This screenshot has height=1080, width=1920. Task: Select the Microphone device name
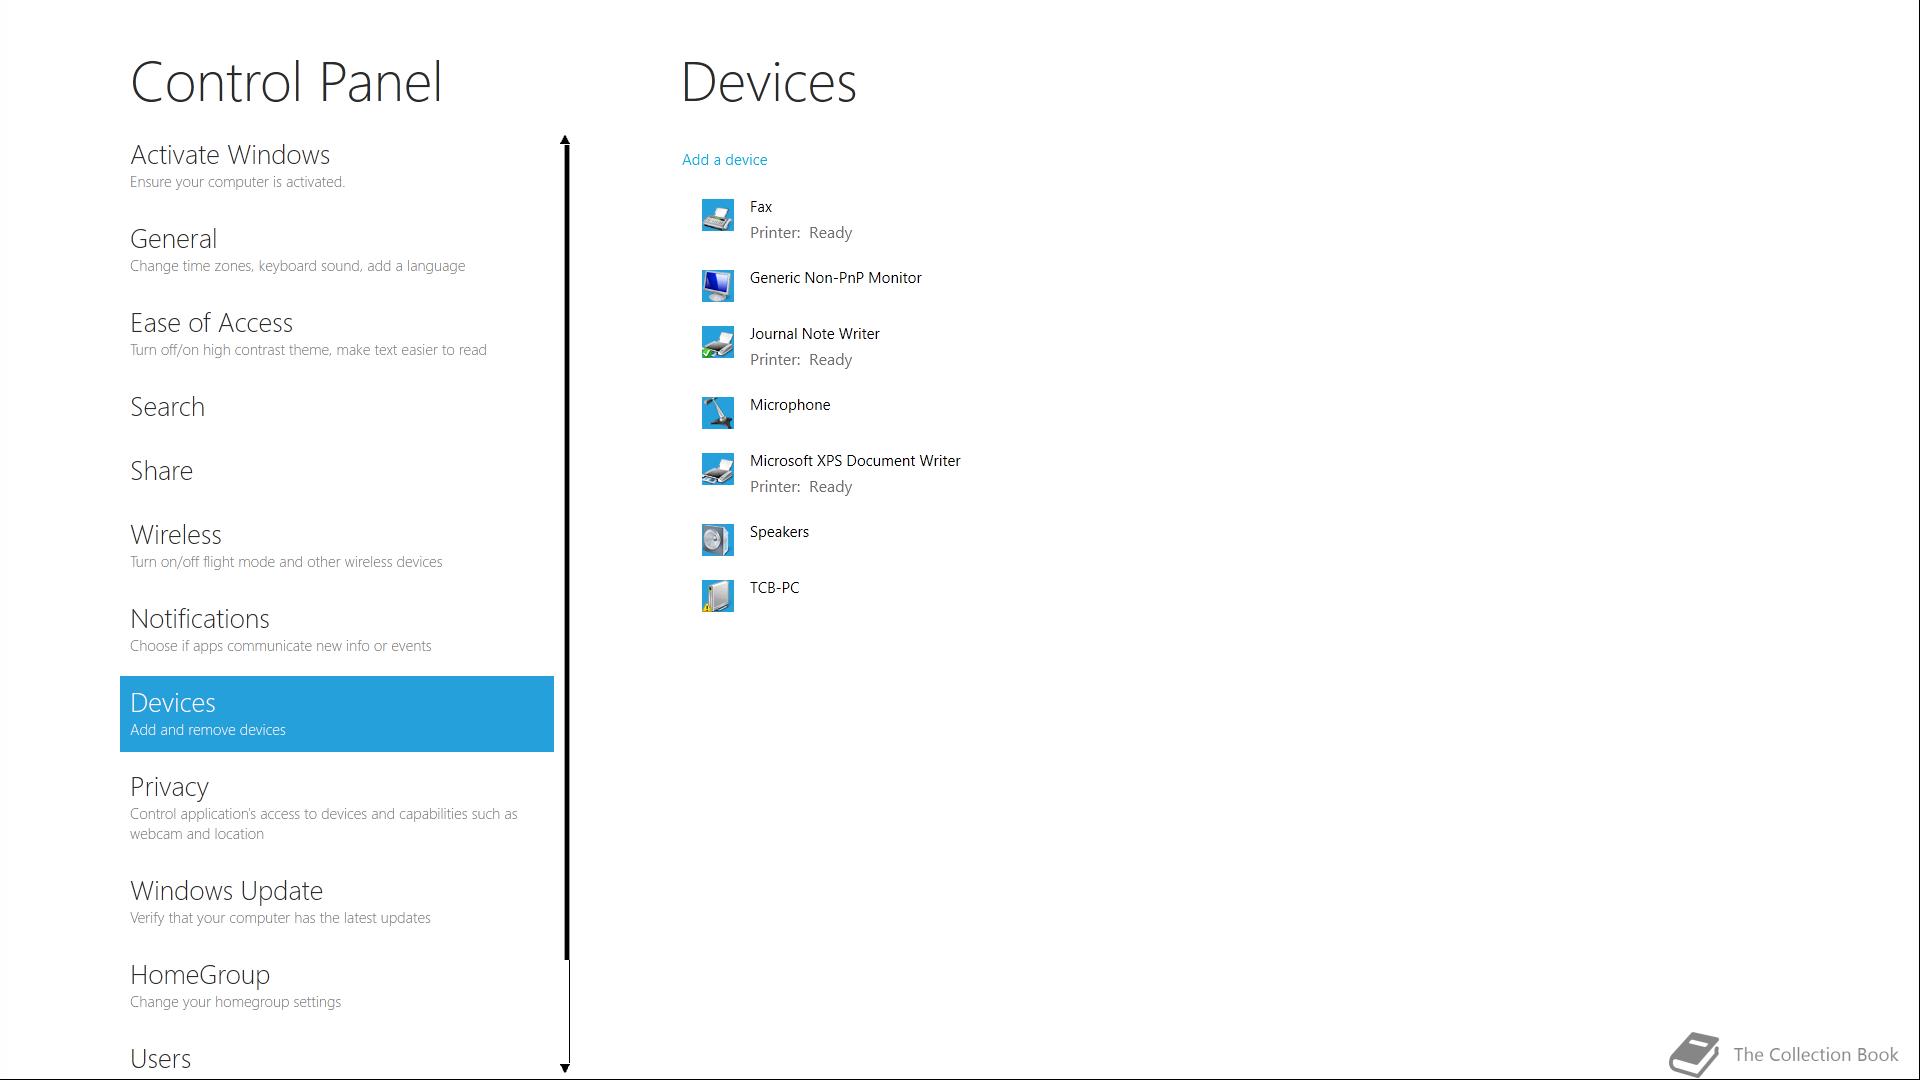pos(790,405)
